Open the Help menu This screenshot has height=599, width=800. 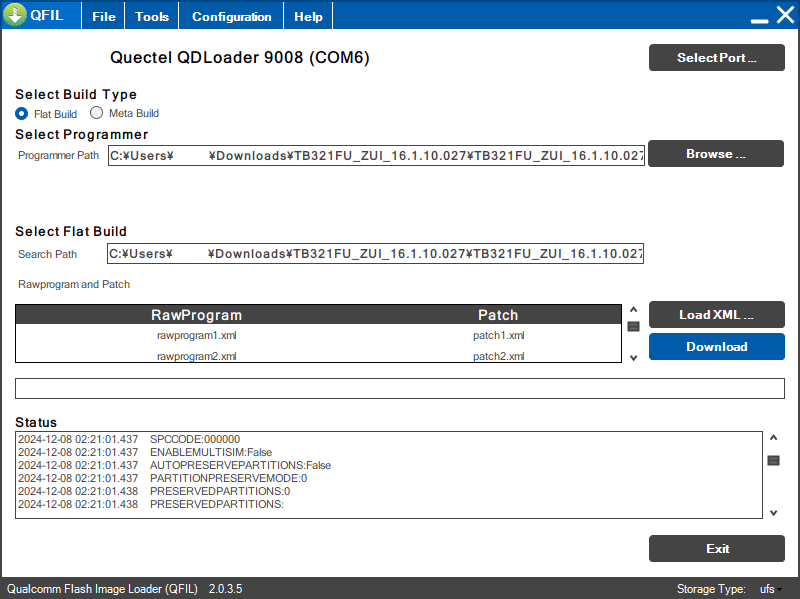click(308, 16)
